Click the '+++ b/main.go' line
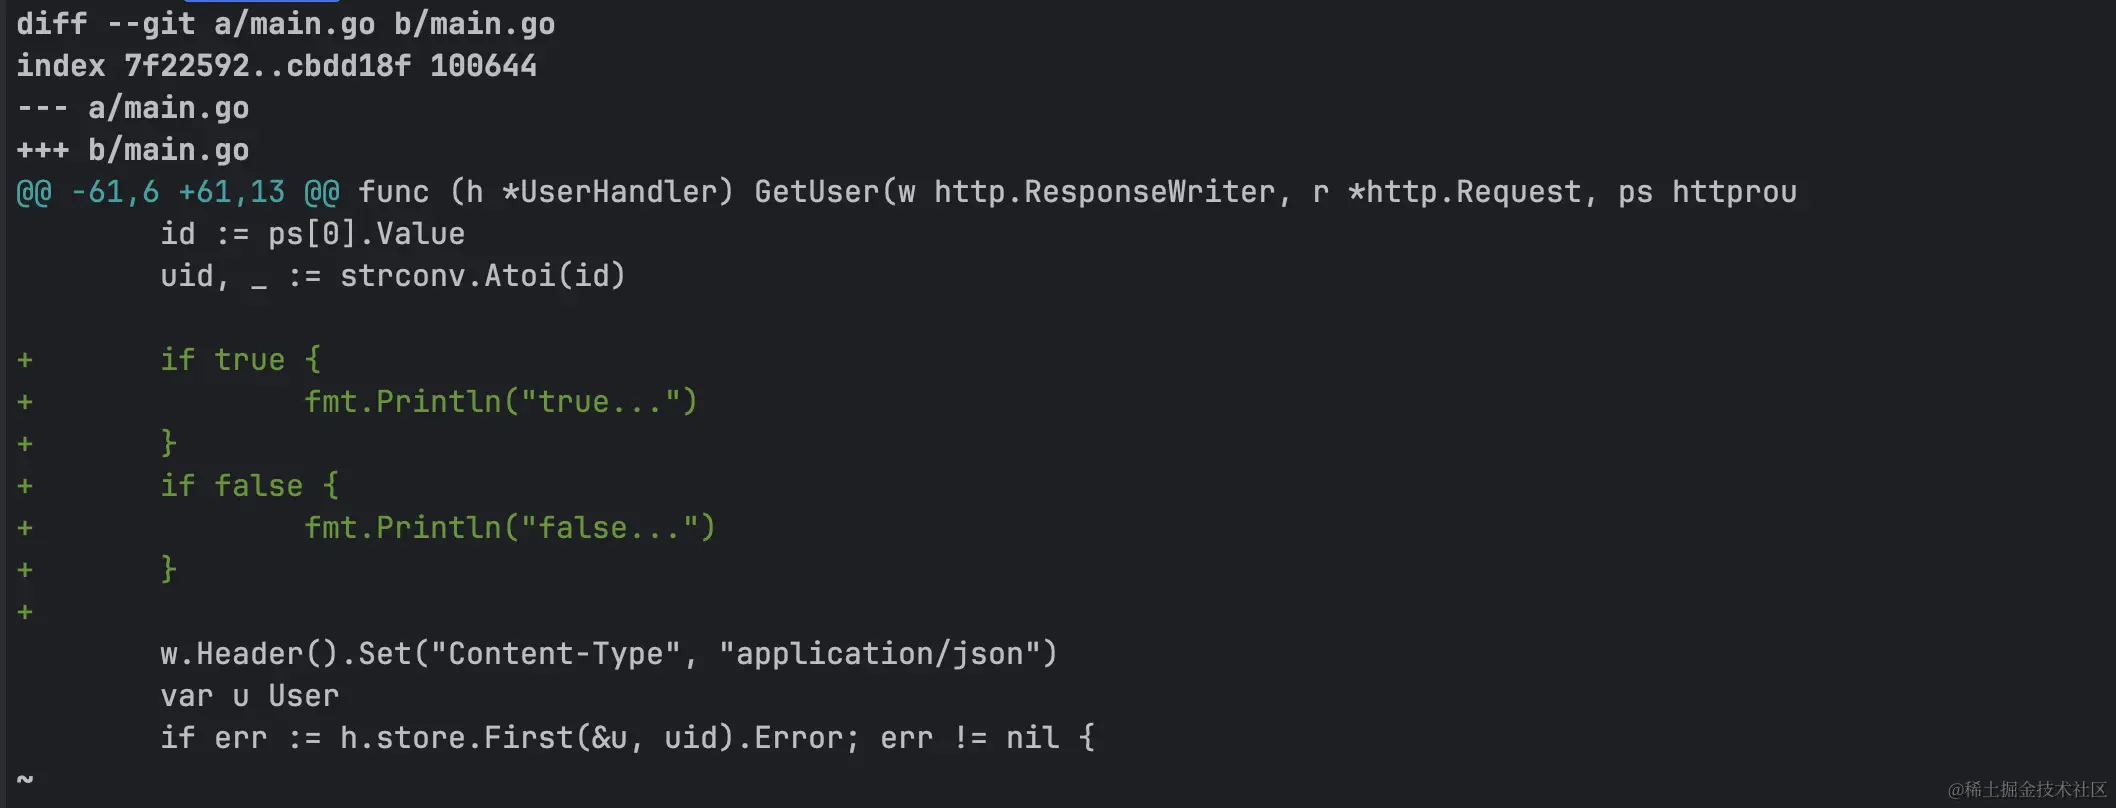Image resolution: width=2116 pixels, height=808 pixels. 133,150
